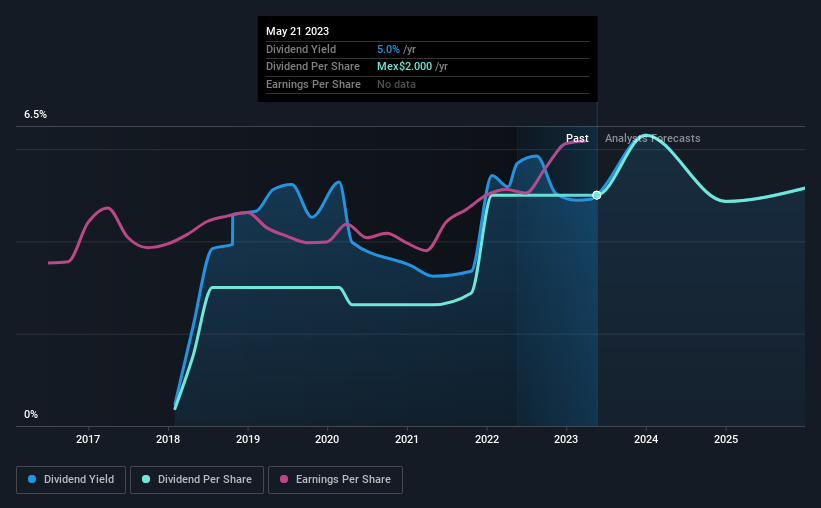The height and width of the screenshot is (508, 821).
Task: Click the teal Dividend Per Share legend dot
Action: coord(146,479)
